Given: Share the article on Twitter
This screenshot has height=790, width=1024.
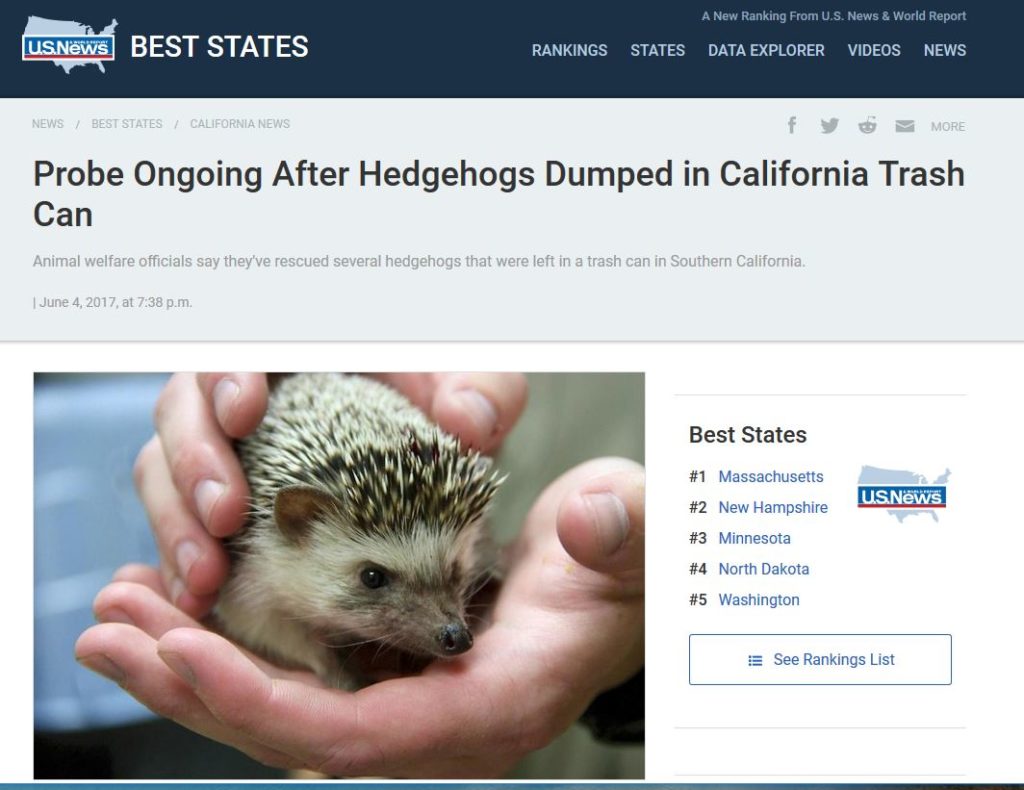Looking at the screenshot, I should [829, 125].
